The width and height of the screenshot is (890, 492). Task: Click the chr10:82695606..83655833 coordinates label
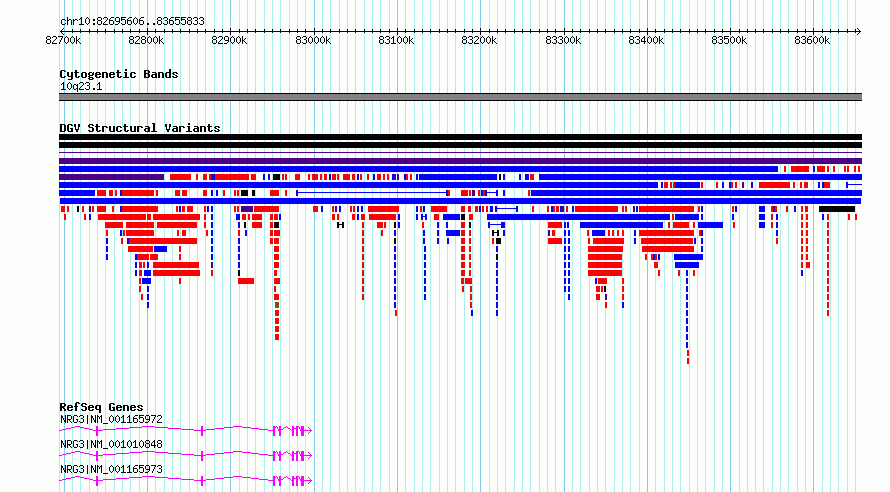click(x=132, y=22)
